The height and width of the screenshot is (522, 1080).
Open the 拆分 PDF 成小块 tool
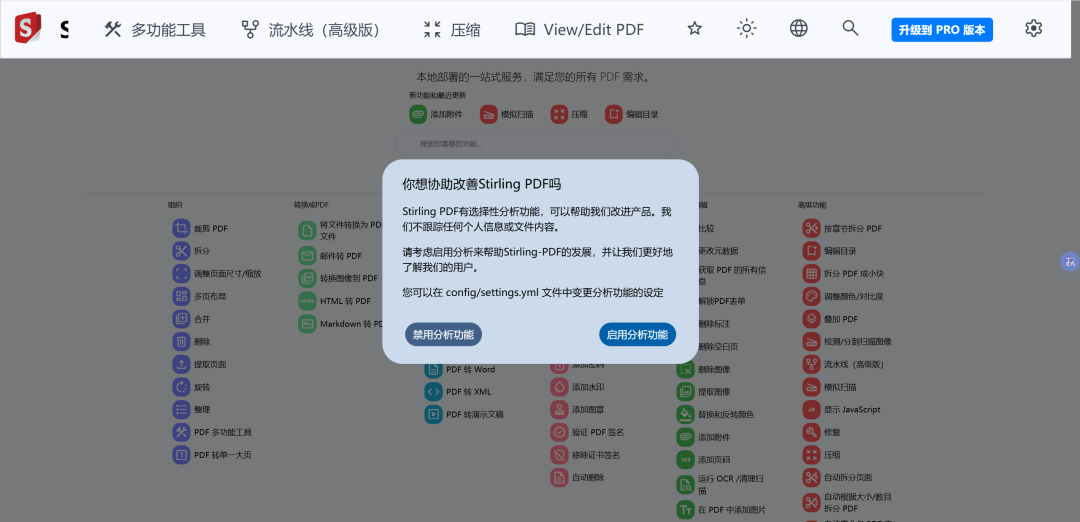tap(843, 274)
